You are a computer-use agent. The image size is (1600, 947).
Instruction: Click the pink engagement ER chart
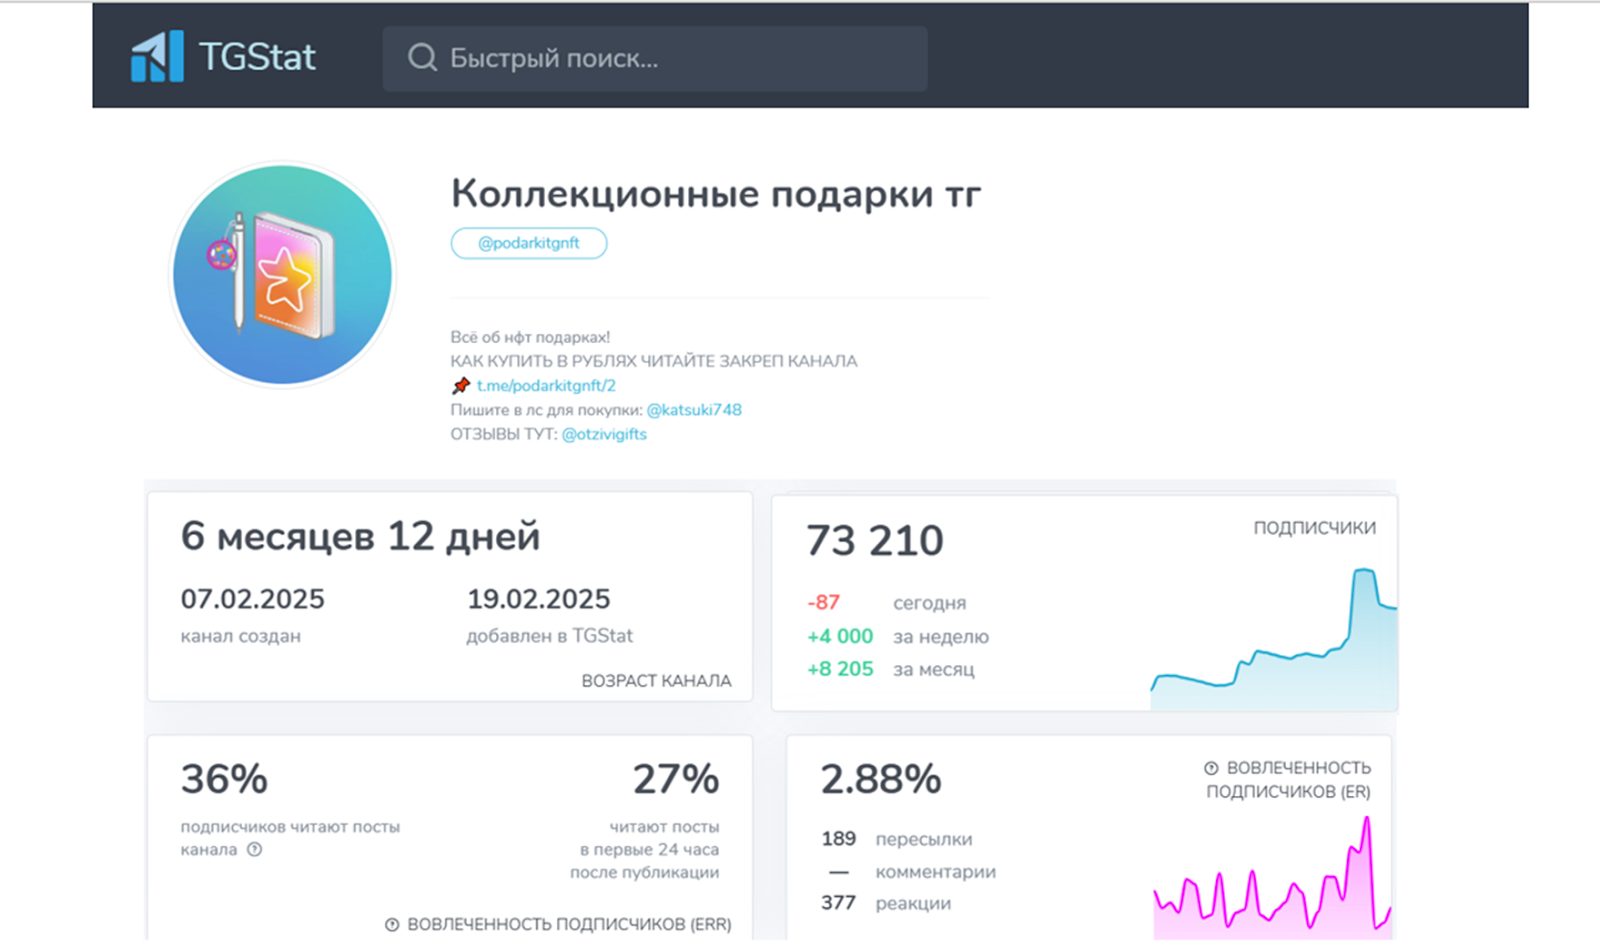[1272, 878]
